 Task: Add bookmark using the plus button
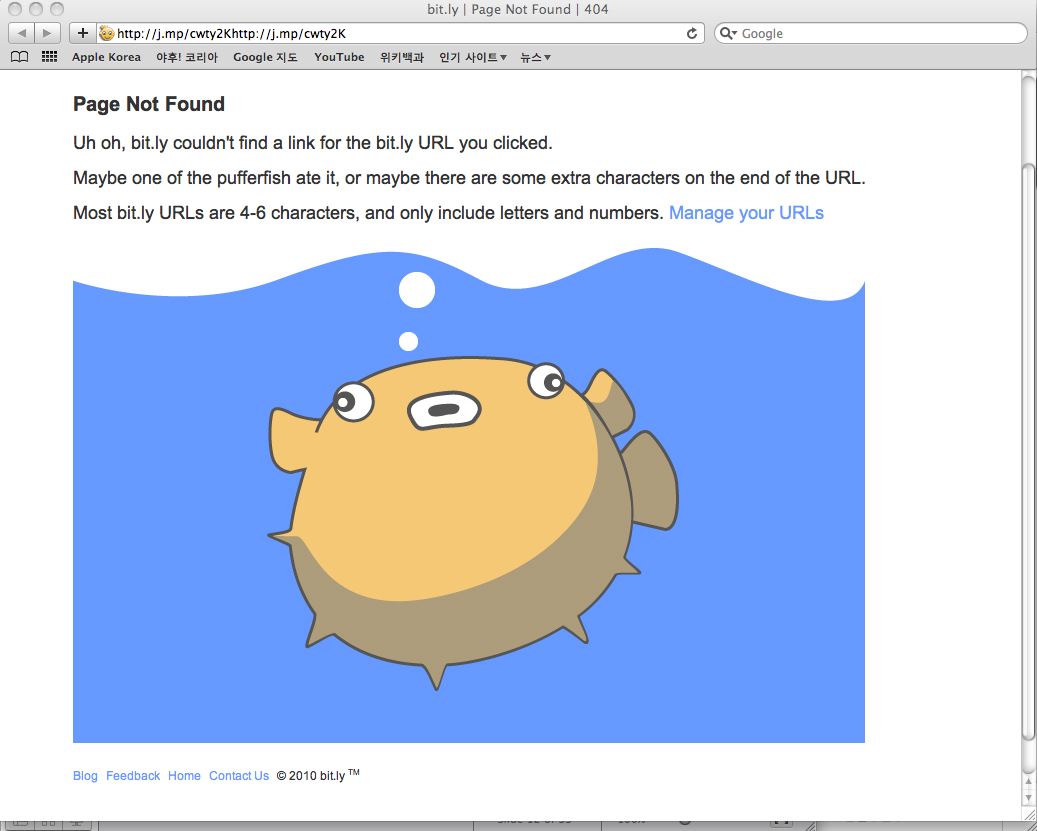(x=83, y=33)
